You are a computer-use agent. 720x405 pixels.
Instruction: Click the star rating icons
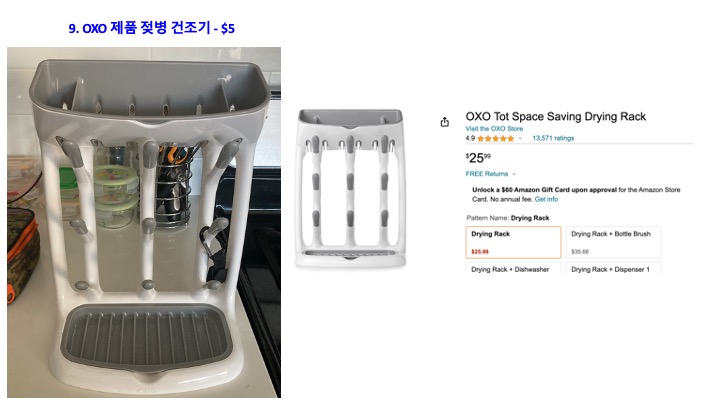(x=495, y=138)
